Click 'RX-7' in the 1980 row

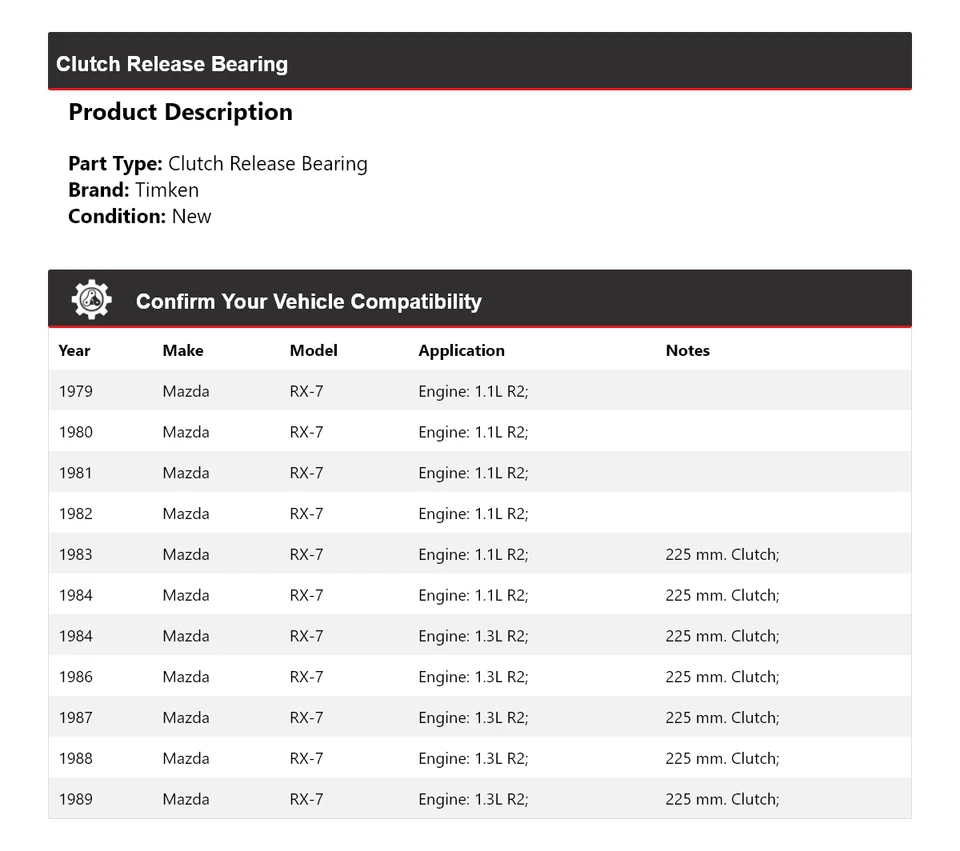(x=307, y=432)
